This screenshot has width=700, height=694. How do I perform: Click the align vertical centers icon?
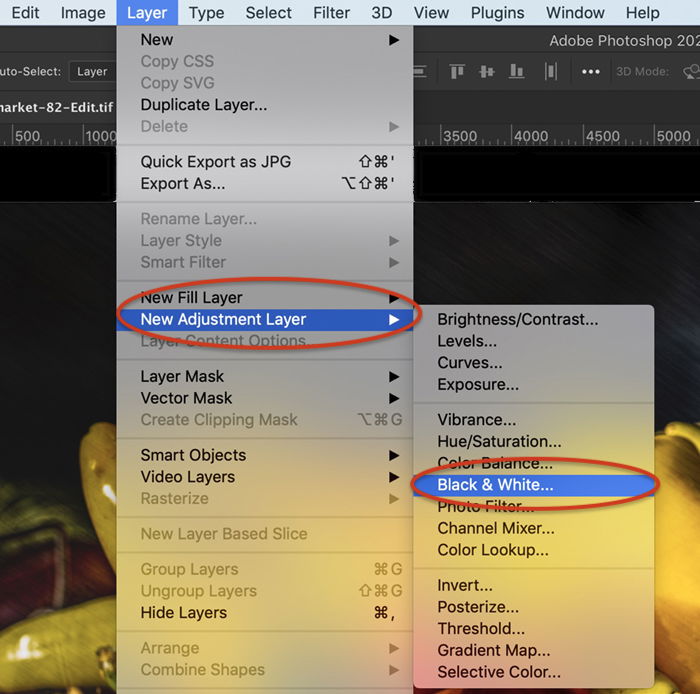point(486,71)
